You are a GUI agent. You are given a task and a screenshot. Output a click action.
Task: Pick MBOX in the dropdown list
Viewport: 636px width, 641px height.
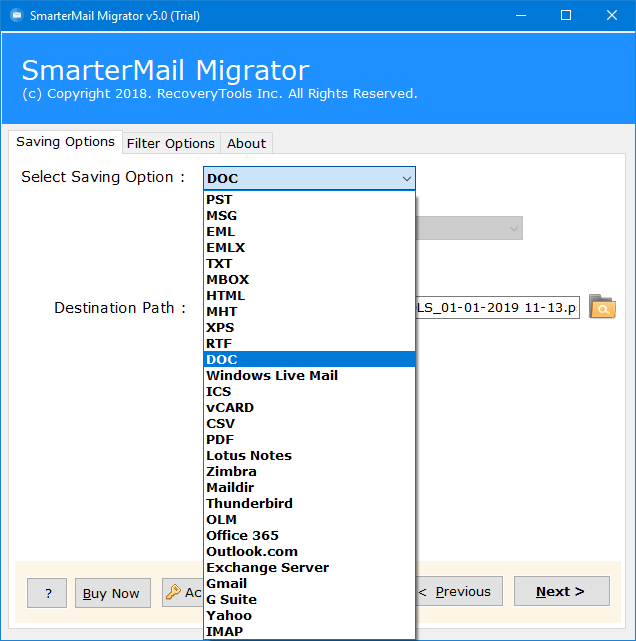click(x=309, y=279)
